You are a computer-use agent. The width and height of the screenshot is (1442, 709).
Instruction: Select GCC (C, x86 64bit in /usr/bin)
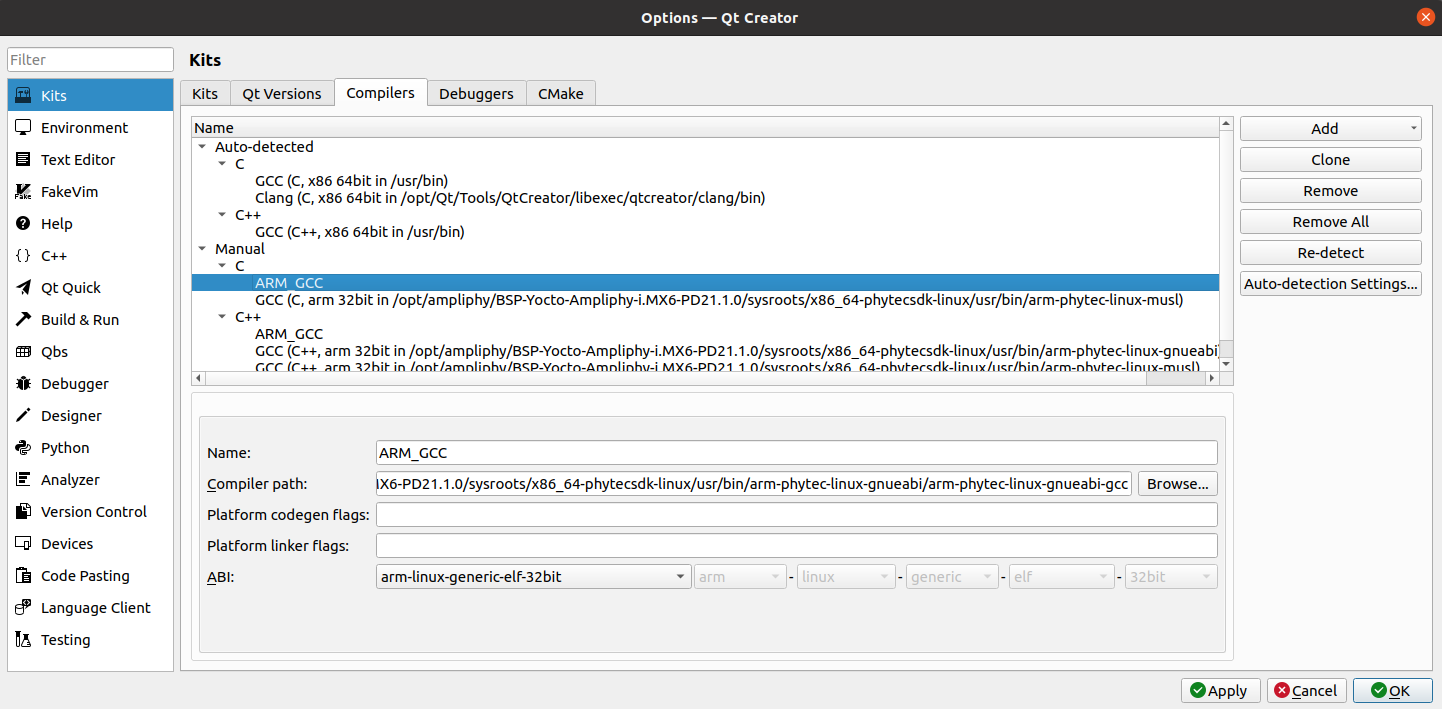pos(351,181)
